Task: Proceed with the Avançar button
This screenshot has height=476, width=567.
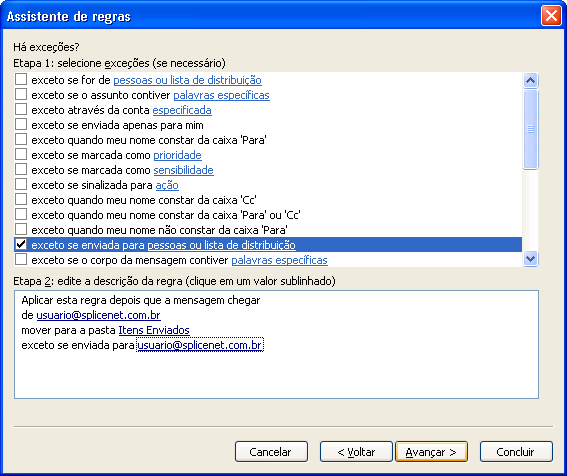Action: pyautogui.click(x=431, y=451)
